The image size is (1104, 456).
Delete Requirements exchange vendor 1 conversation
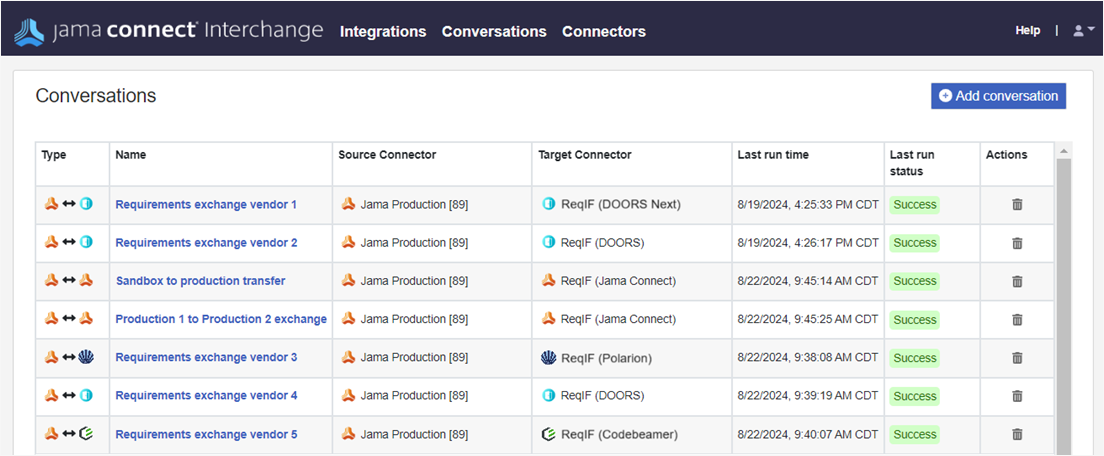point(1017,204)
